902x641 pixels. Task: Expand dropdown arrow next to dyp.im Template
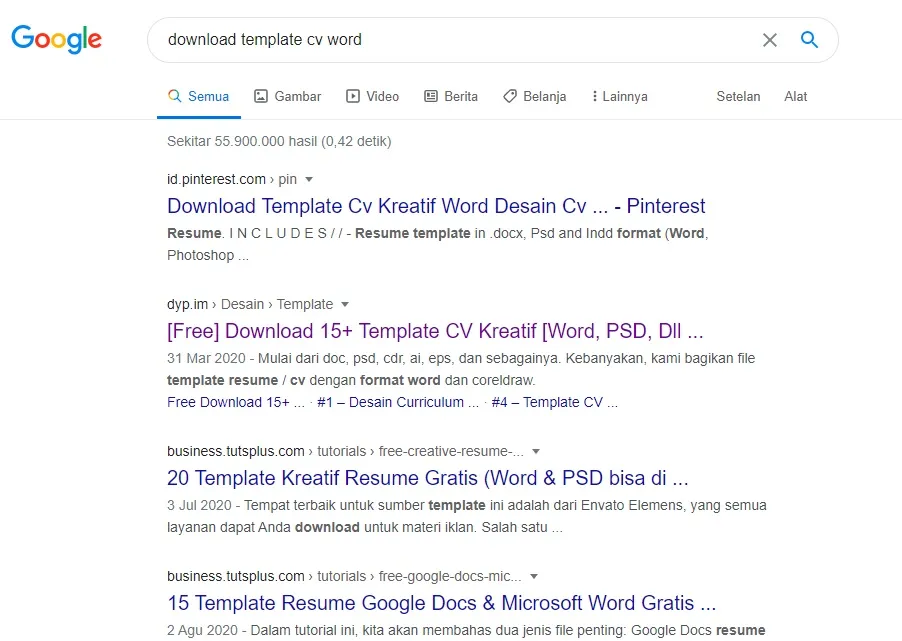[345, 304]
